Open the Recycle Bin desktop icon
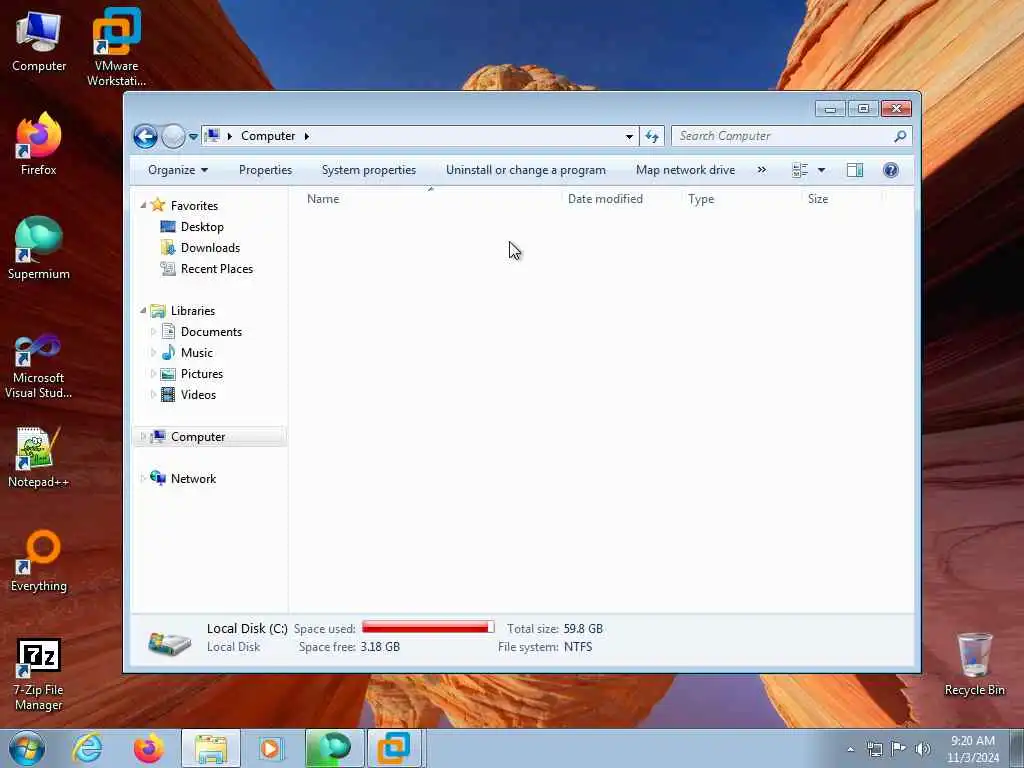 pos(974,665)
